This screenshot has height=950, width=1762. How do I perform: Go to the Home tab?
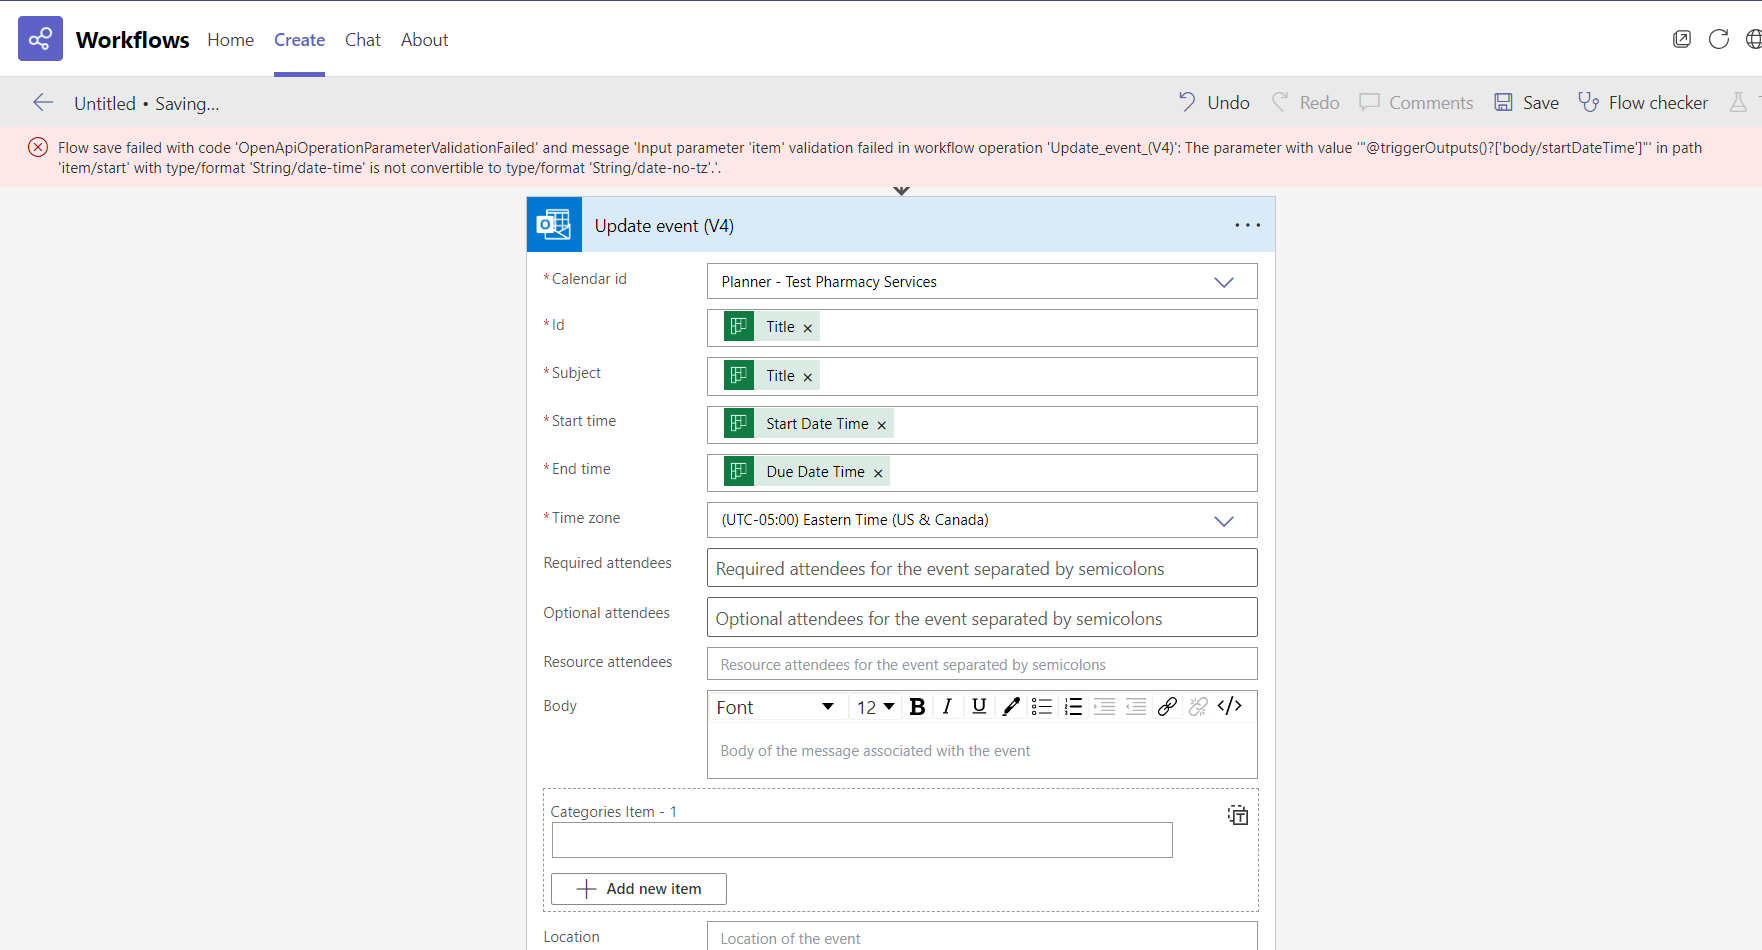click(230, 40)
